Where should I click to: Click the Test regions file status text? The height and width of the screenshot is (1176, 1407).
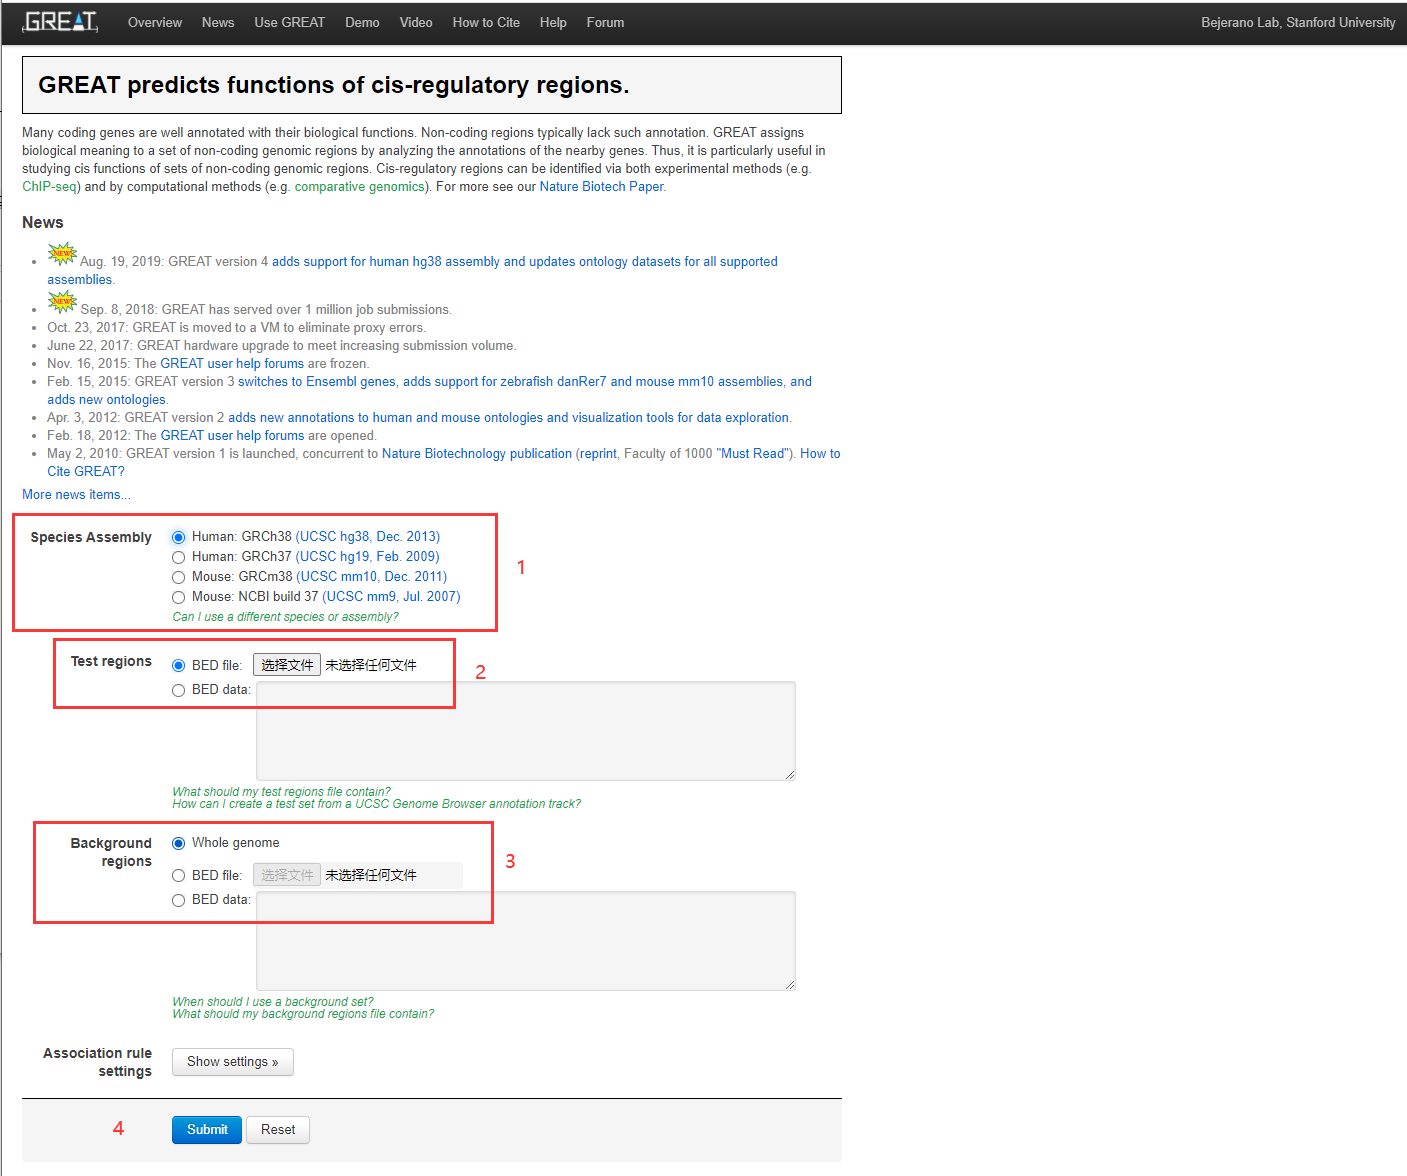point(371,665)
